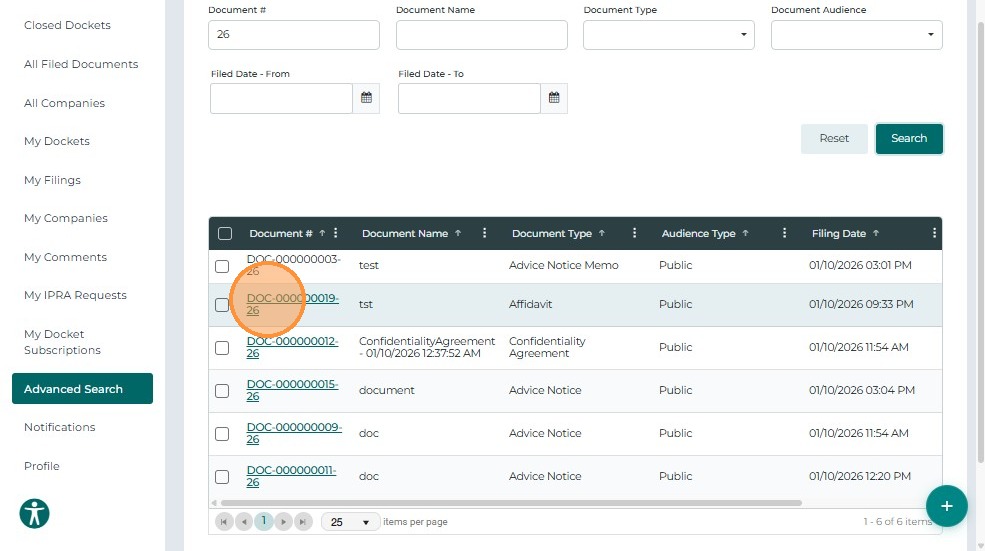Go to the first page of results
Viewport: 985px width, 551px height.
click(224, 521)
